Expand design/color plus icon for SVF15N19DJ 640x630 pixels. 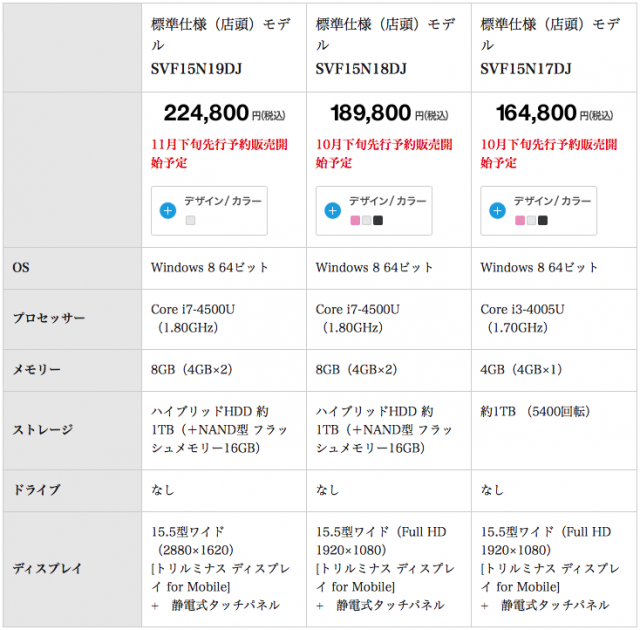point(168,211)
